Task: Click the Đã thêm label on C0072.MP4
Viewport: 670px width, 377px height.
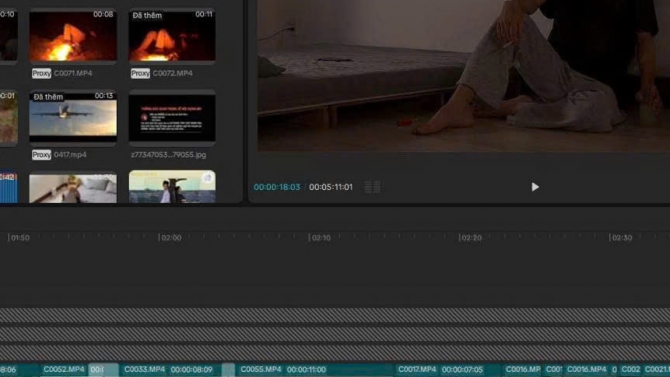Action: click(147, 15)
